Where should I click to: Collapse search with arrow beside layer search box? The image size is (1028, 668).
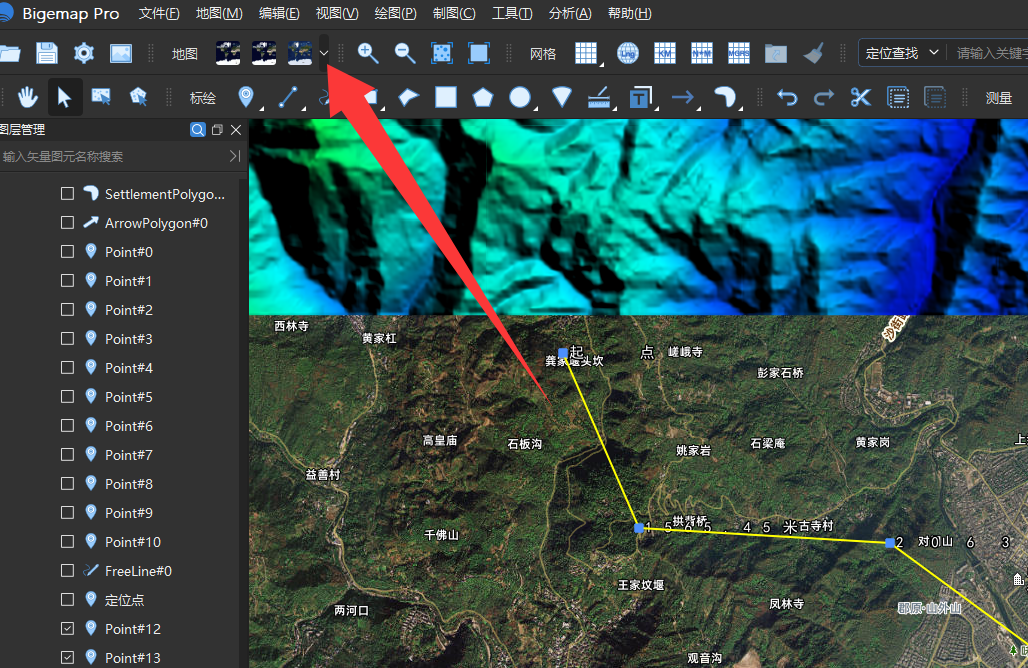tap(235, 156)
